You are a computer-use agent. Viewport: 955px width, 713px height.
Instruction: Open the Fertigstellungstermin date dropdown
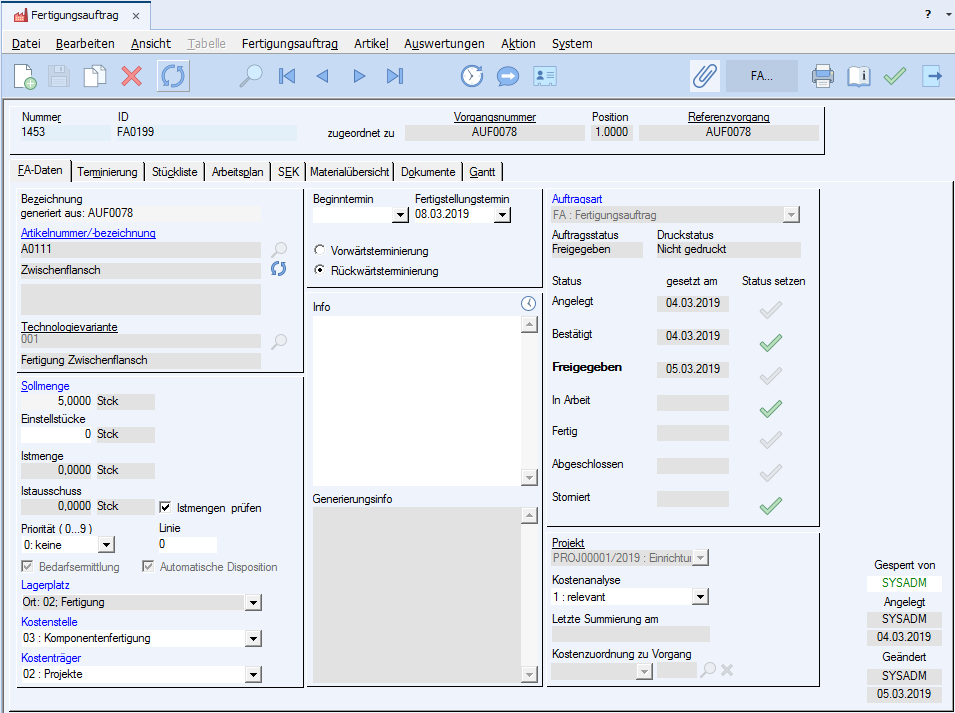502,214
